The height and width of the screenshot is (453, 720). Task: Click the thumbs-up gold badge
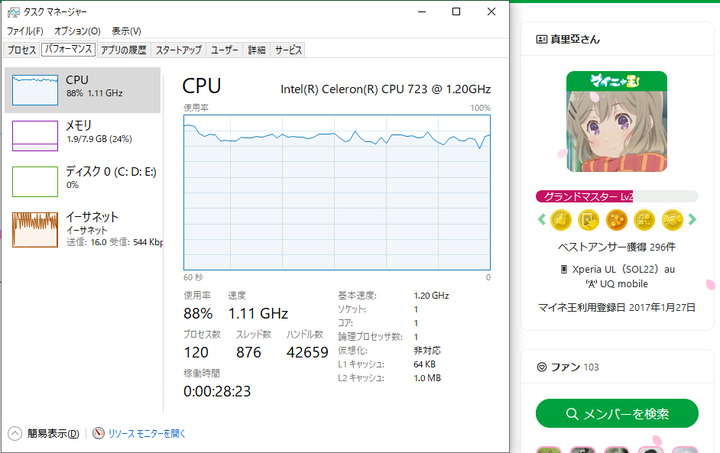561,220
